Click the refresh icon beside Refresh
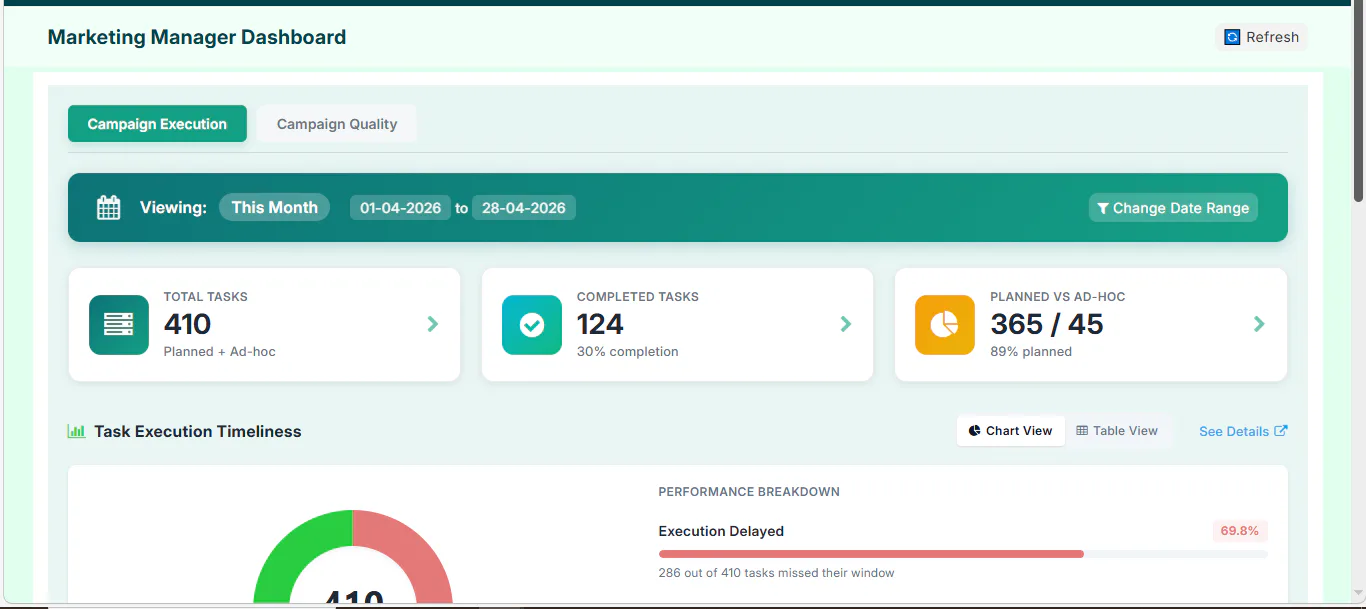Viewport: 1366px width, 609px height. (x=1232, y=37)
